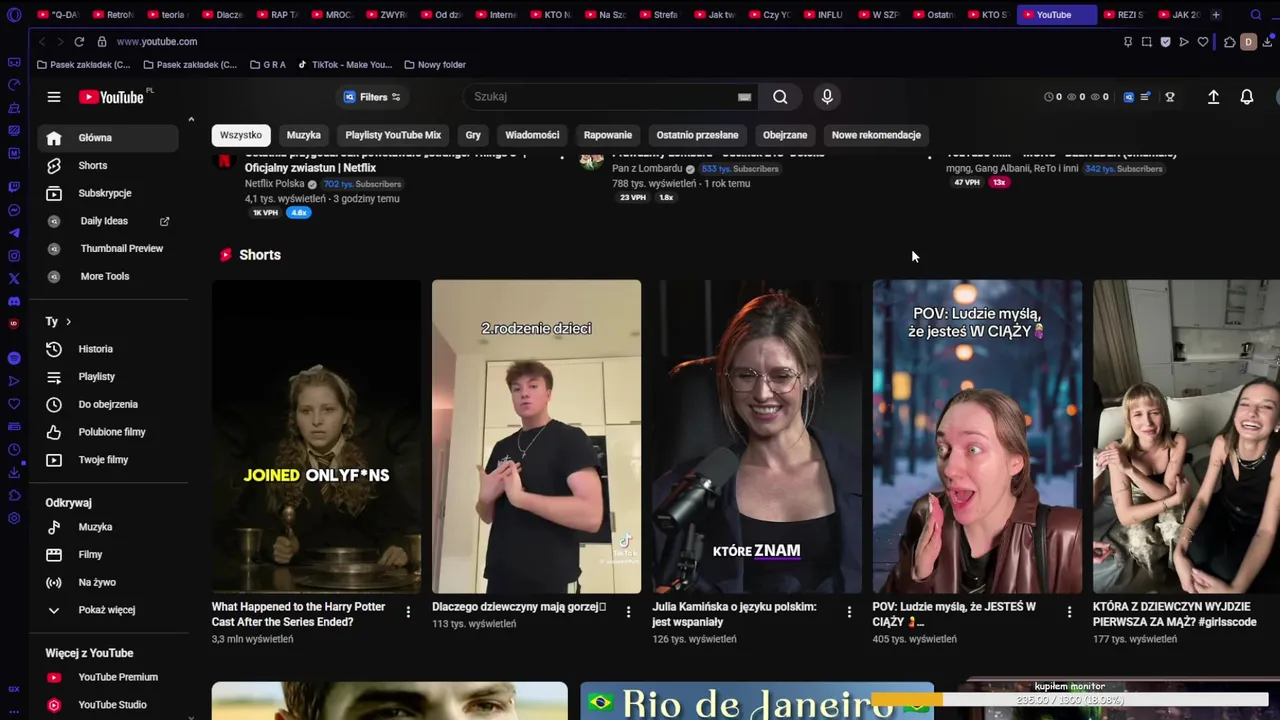Viewport: 1280px width, 720px height.
Task: Open the YouTube hamburger guide menu
Action: (54, 97)
